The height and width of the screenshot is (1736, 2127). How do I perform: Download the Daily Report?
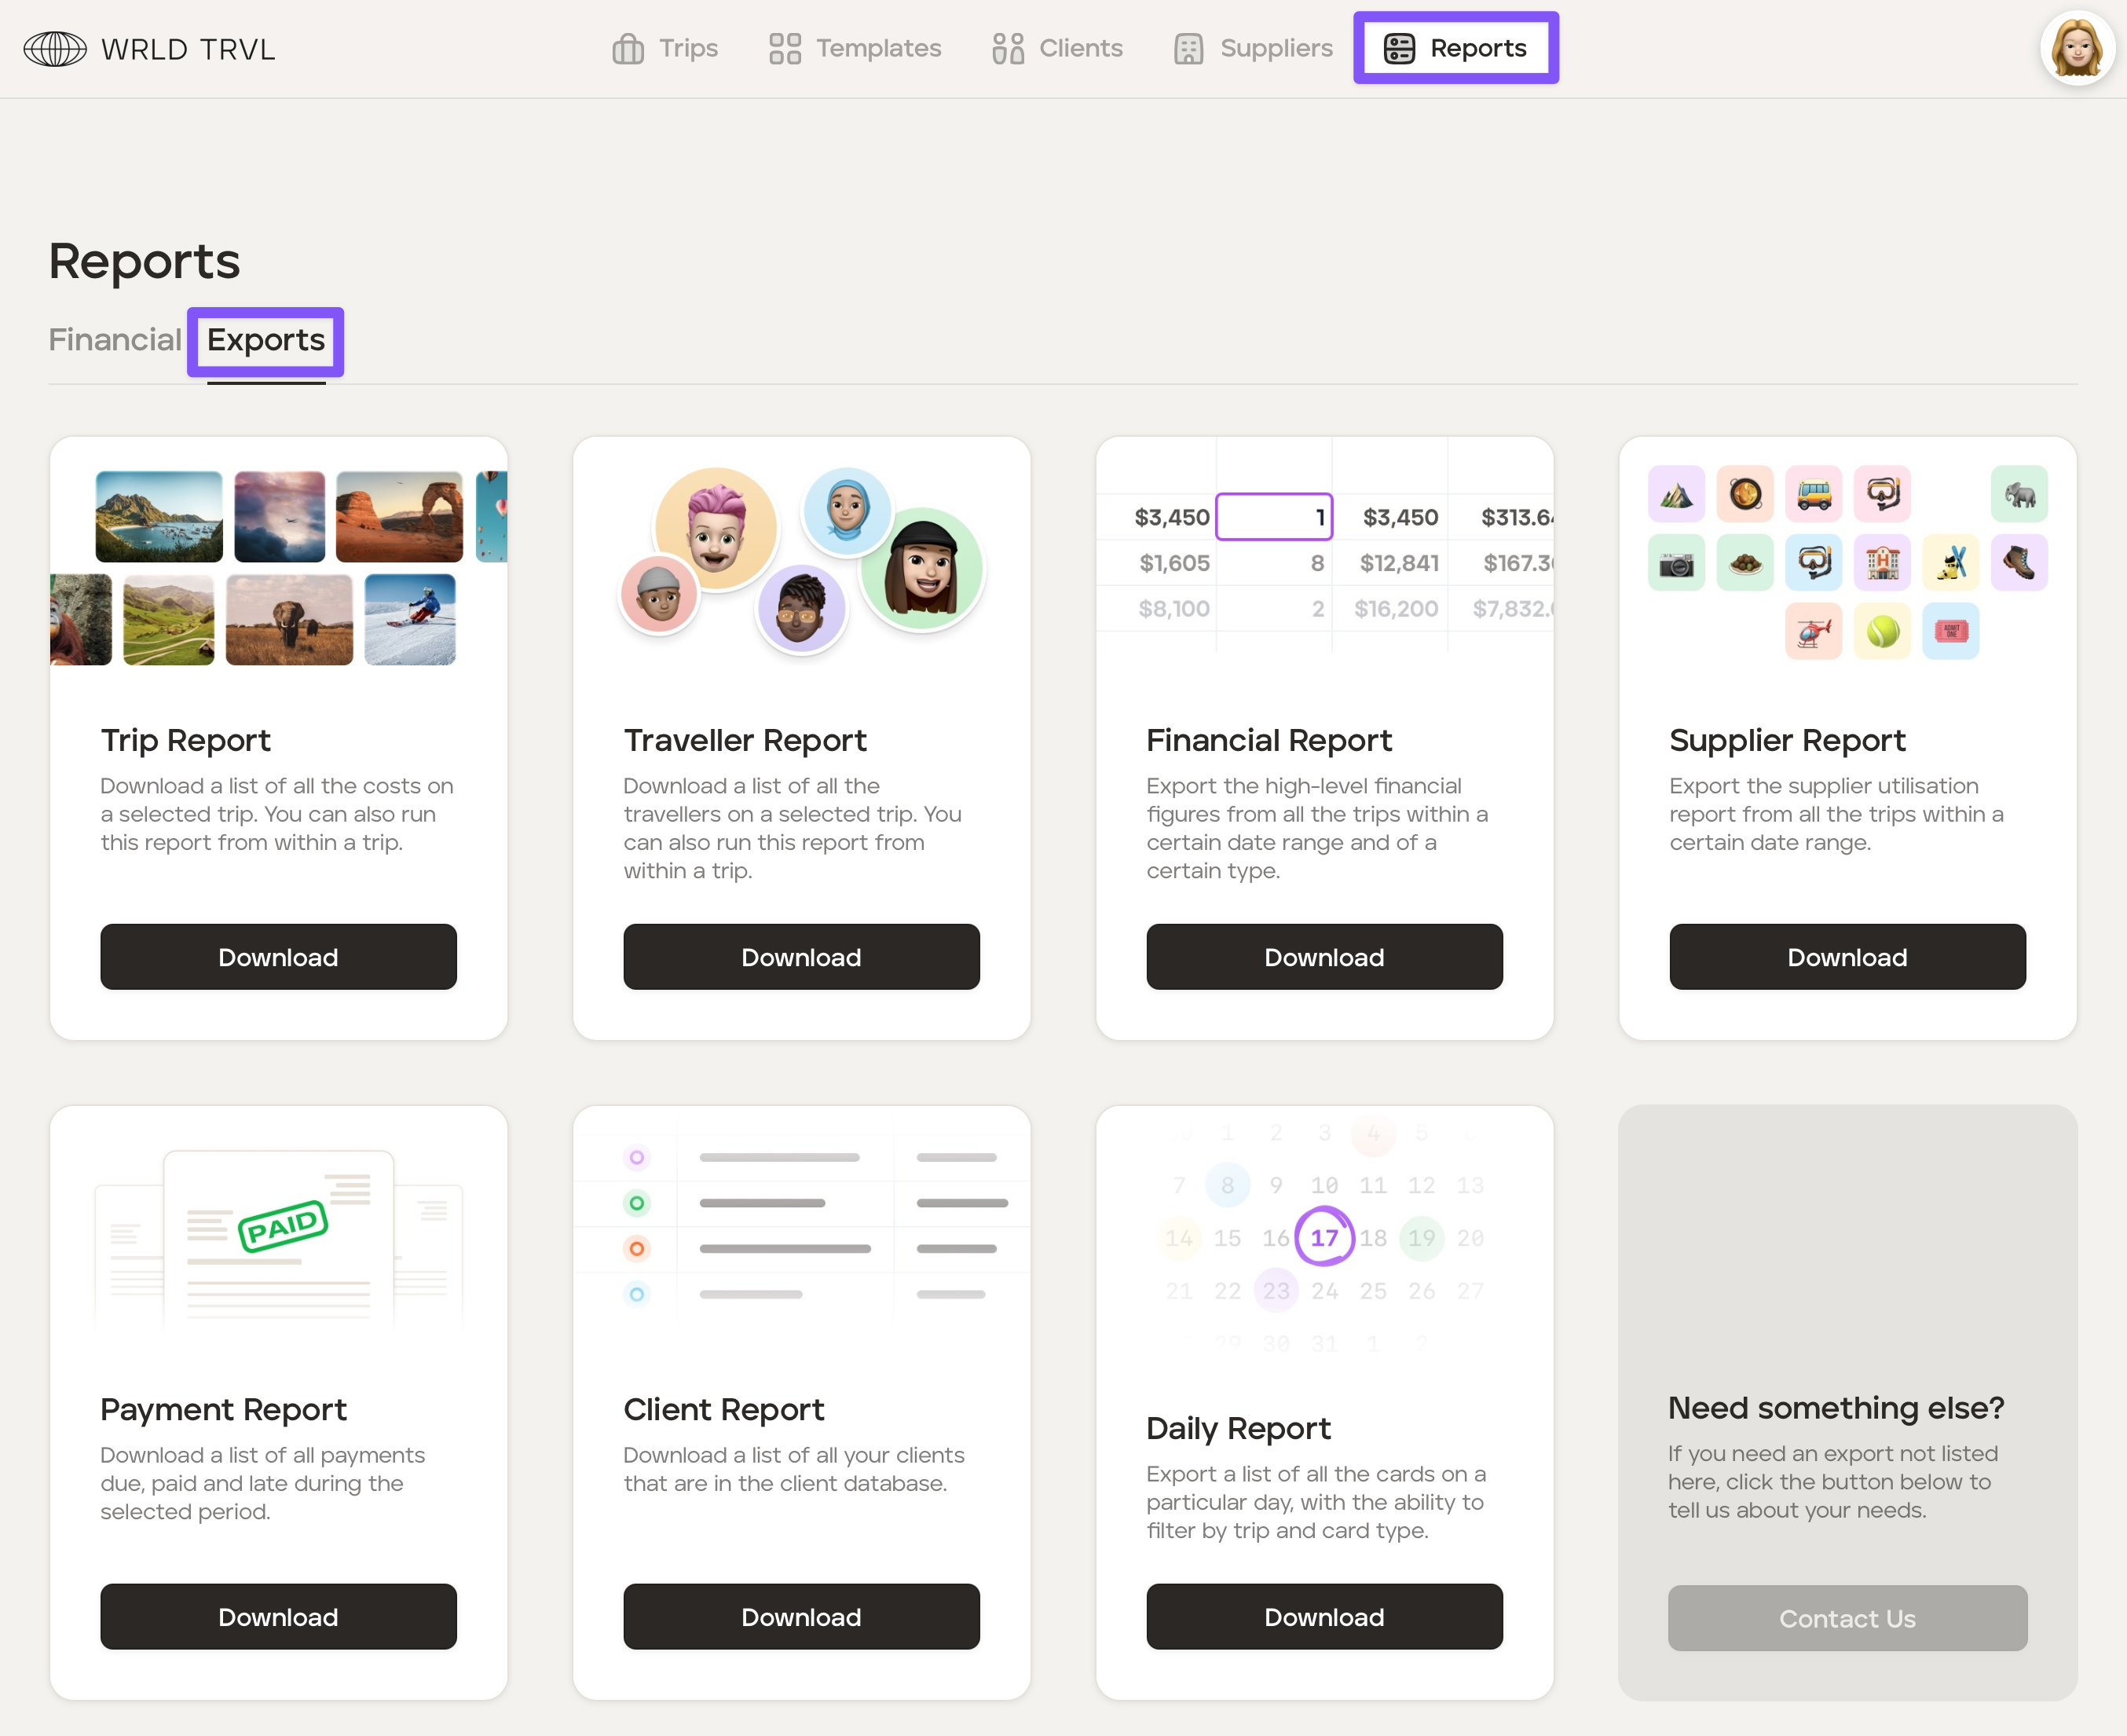pyautogui.click(x=1323, y=1616)
